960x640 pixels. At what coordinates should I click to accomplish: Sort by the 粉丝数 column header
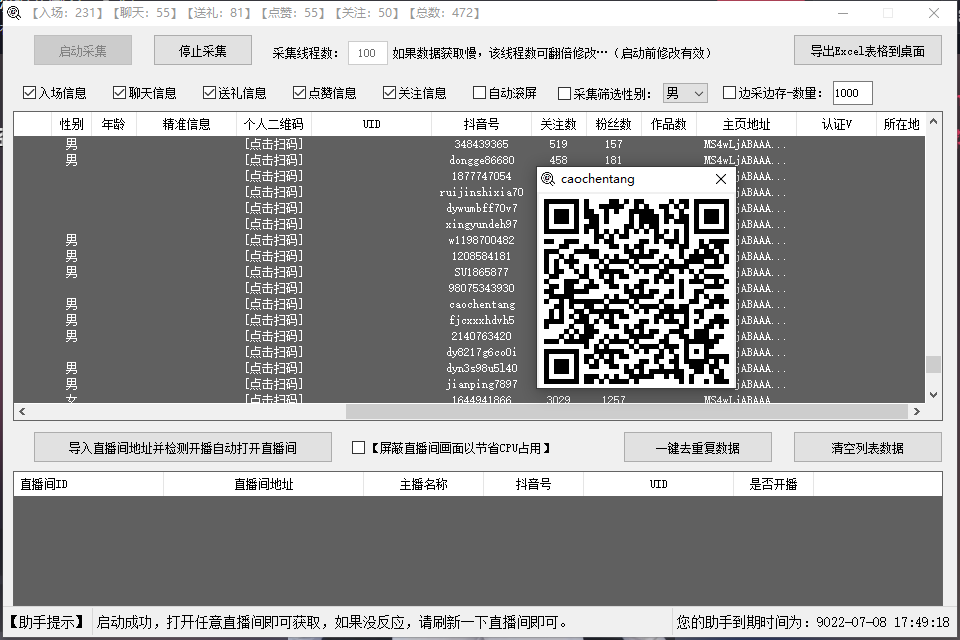coord(613,124)
